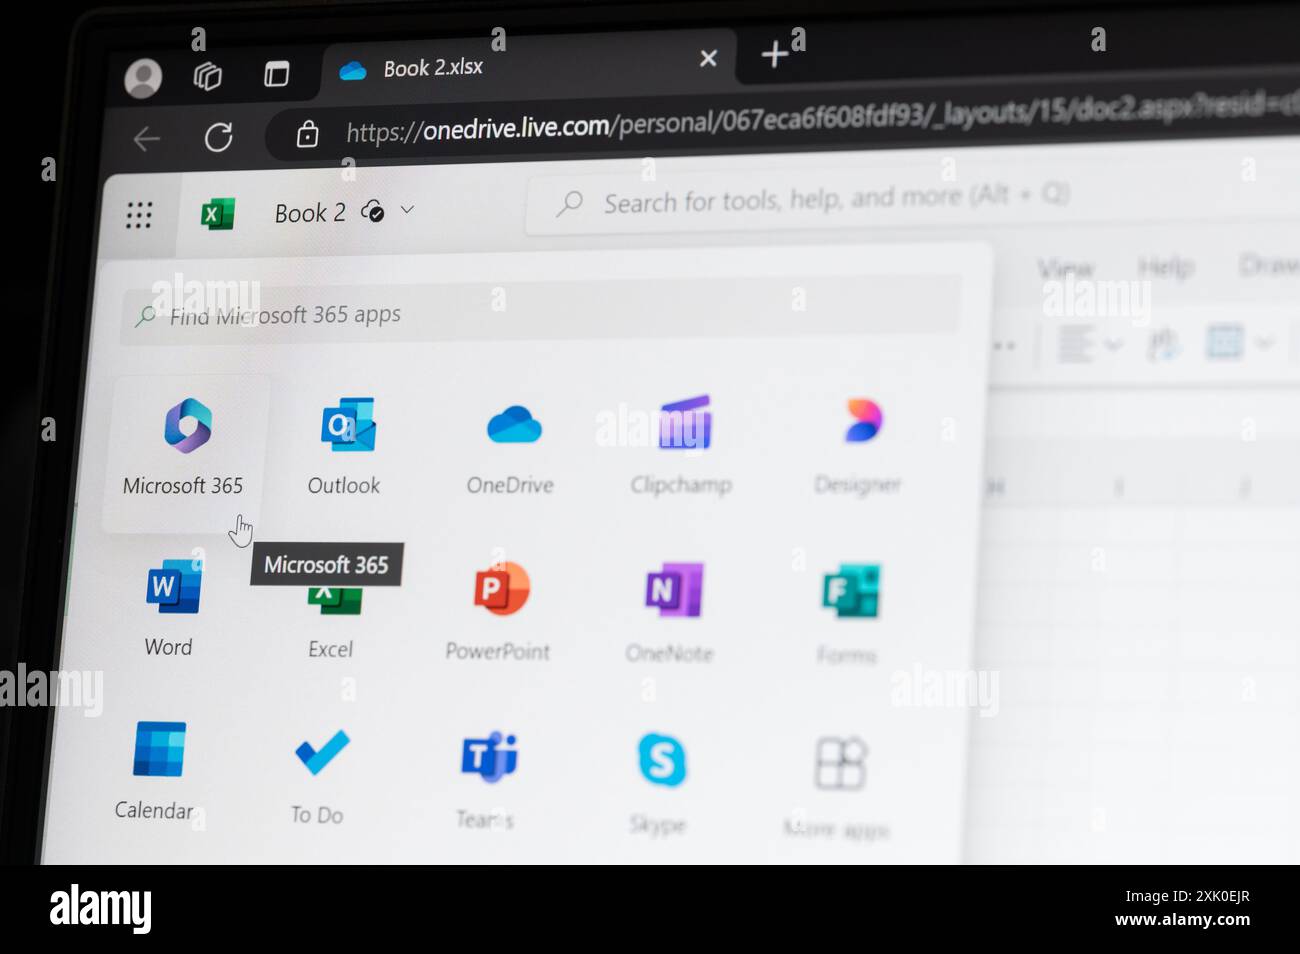Reload the page with refresh icon
This screenshot has width=1300, height=954.
(x=218, y=137)
